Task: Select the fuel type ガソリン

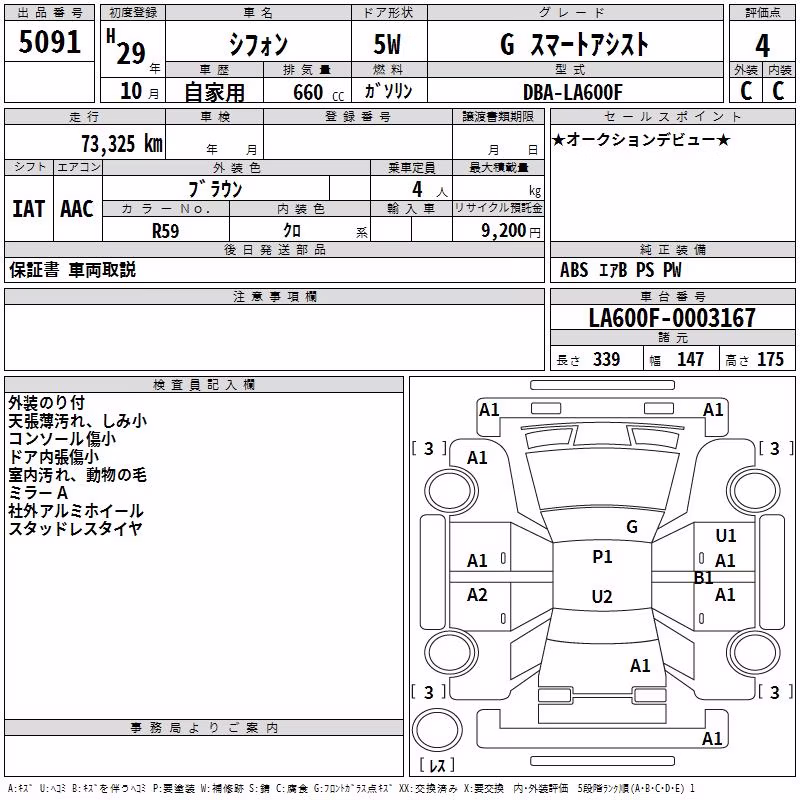Action: [388, 91]
